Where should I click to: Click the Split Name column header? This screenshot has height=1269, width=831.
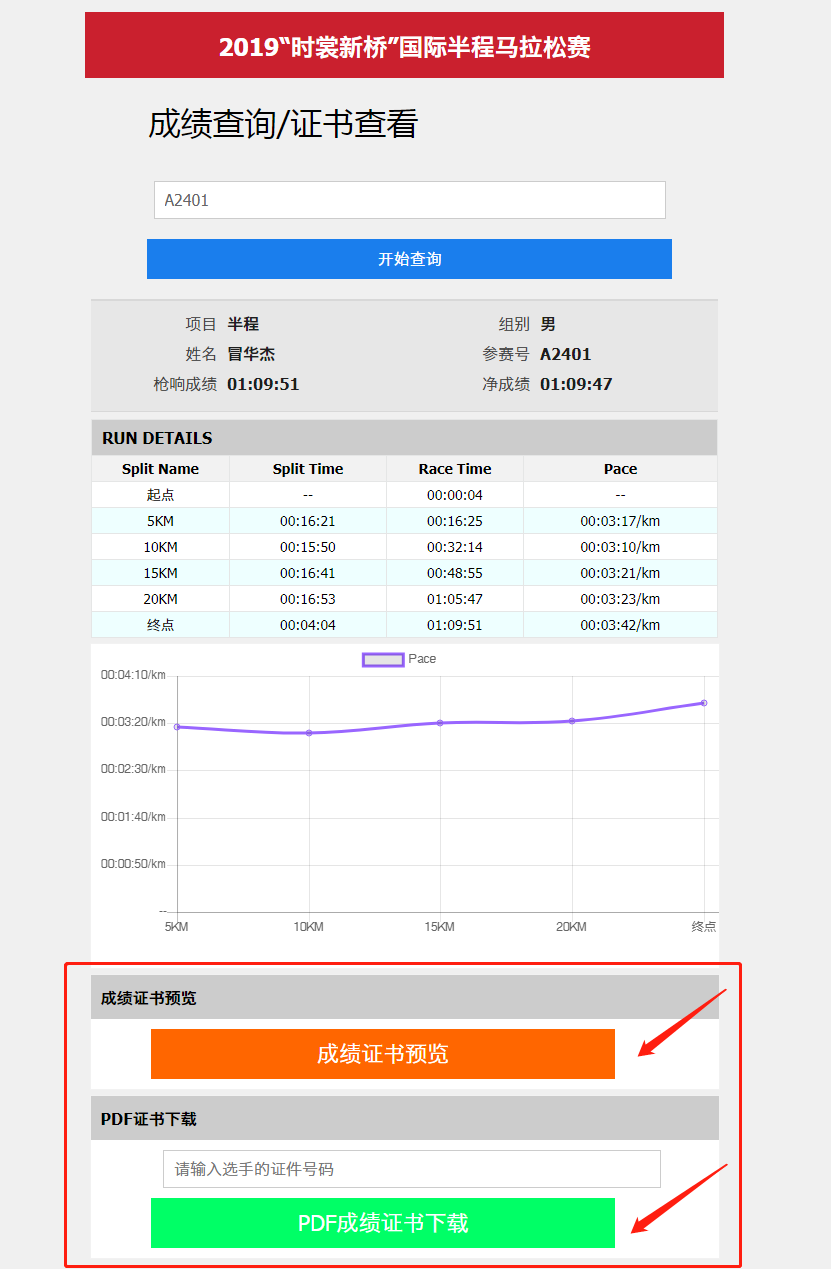pyautogui.click(x=160, y=469)
